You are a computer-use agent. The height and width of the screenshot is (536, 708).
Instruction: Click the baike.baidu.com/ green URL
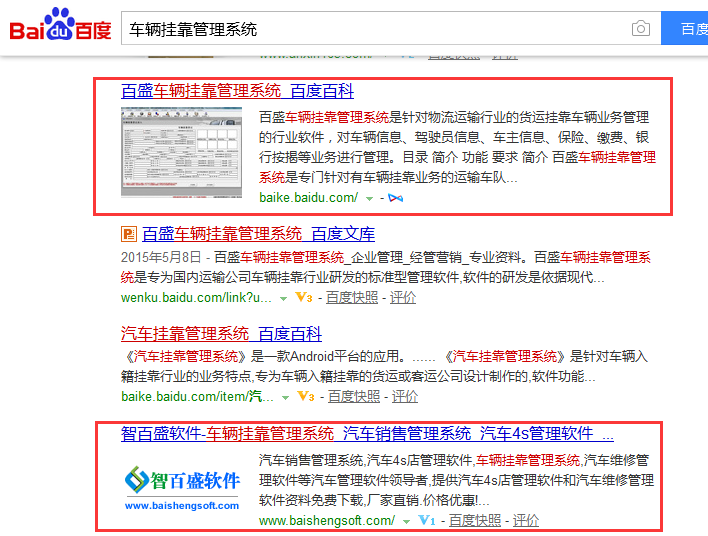pyautogui.click(x=308, y=198)
